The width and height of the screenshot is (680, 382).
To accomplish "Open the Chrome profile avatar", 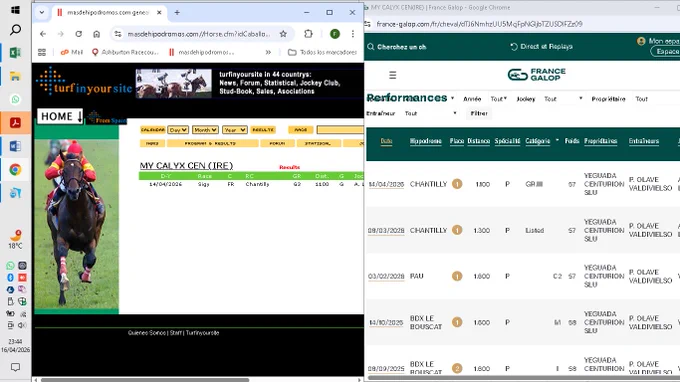I will pyautogui.click(x=335, y=34).
